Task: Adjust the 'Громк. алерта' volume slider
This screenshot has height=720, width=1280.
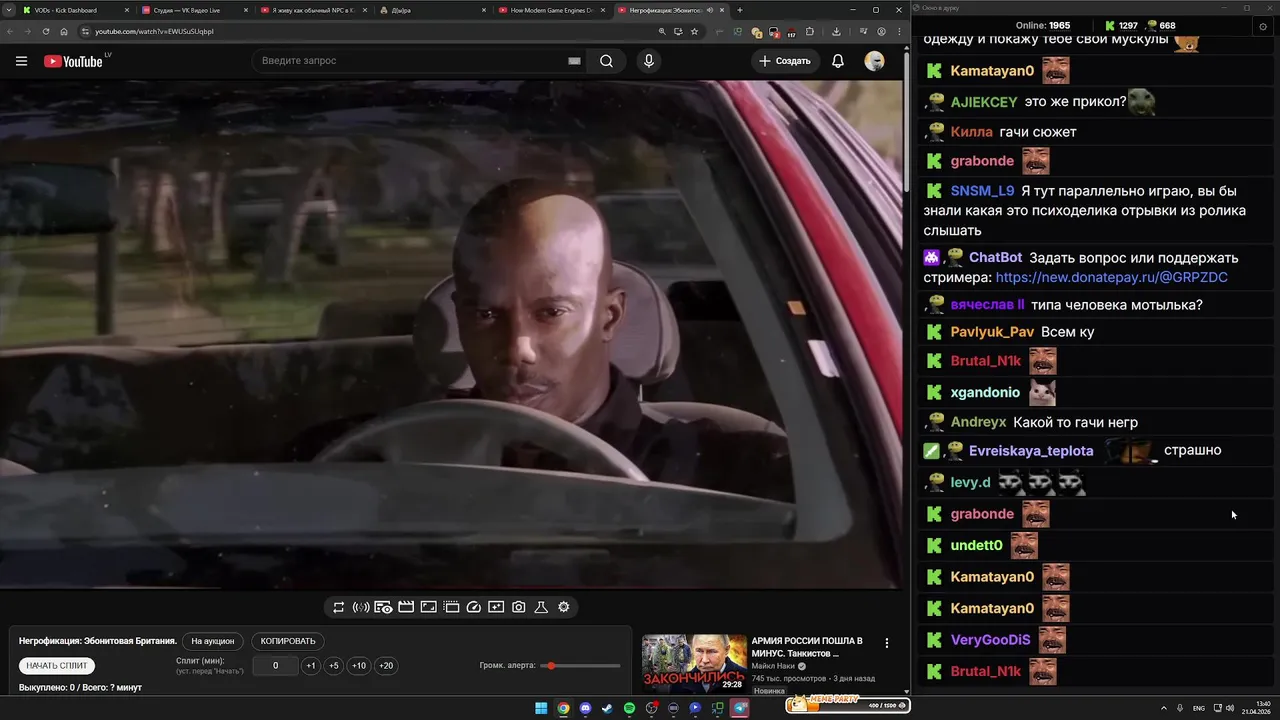Action: point(580,666)
